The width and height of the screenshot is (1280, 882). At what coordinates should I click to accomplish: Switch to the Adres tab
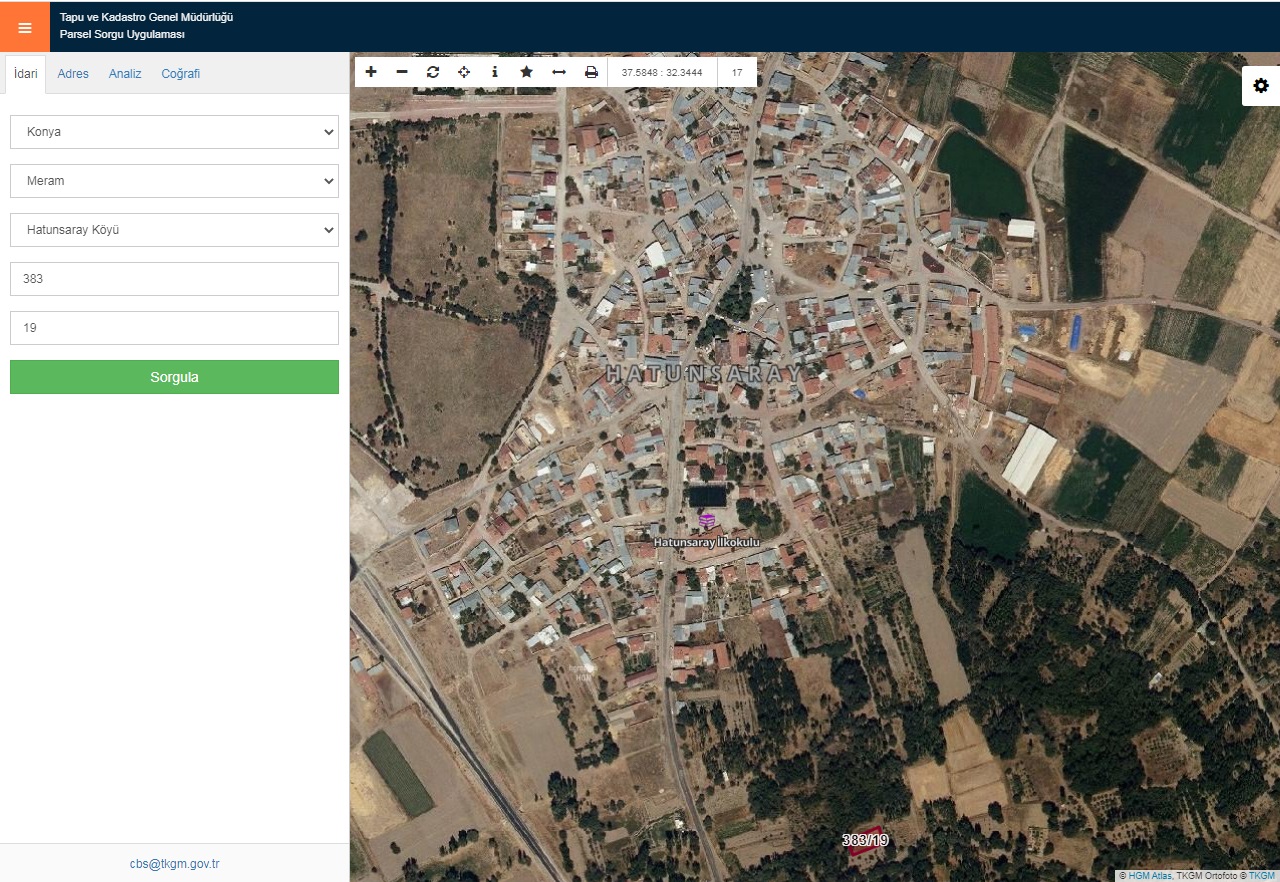pos(73,74)
